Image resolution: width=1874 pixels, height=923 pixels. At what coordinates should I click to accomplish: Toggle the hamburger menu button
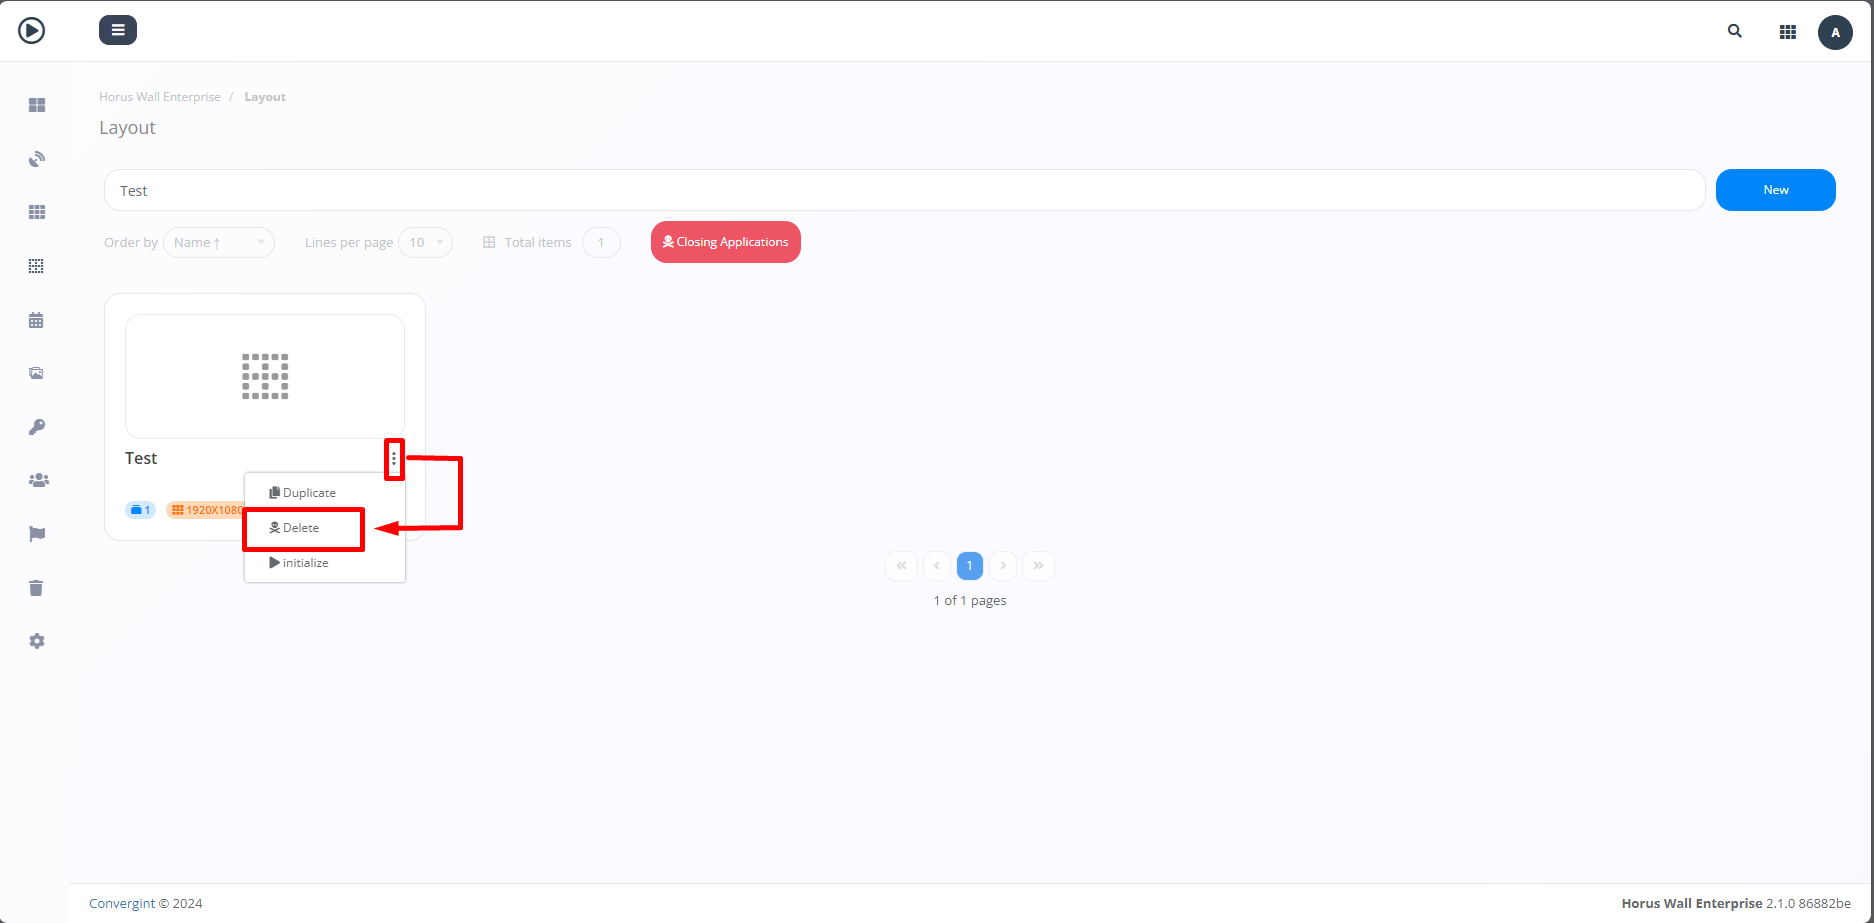(118, 30)
